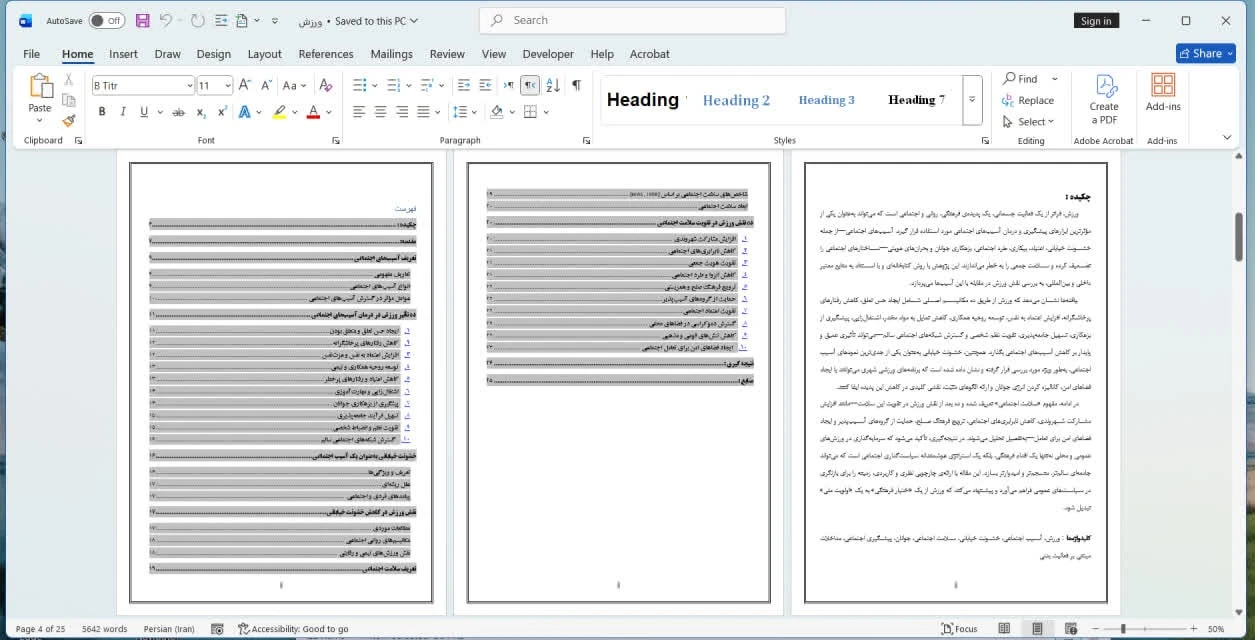Screen dimensions: 1255x640
Task: Open the Mailings tab
Action: [391, 54]
